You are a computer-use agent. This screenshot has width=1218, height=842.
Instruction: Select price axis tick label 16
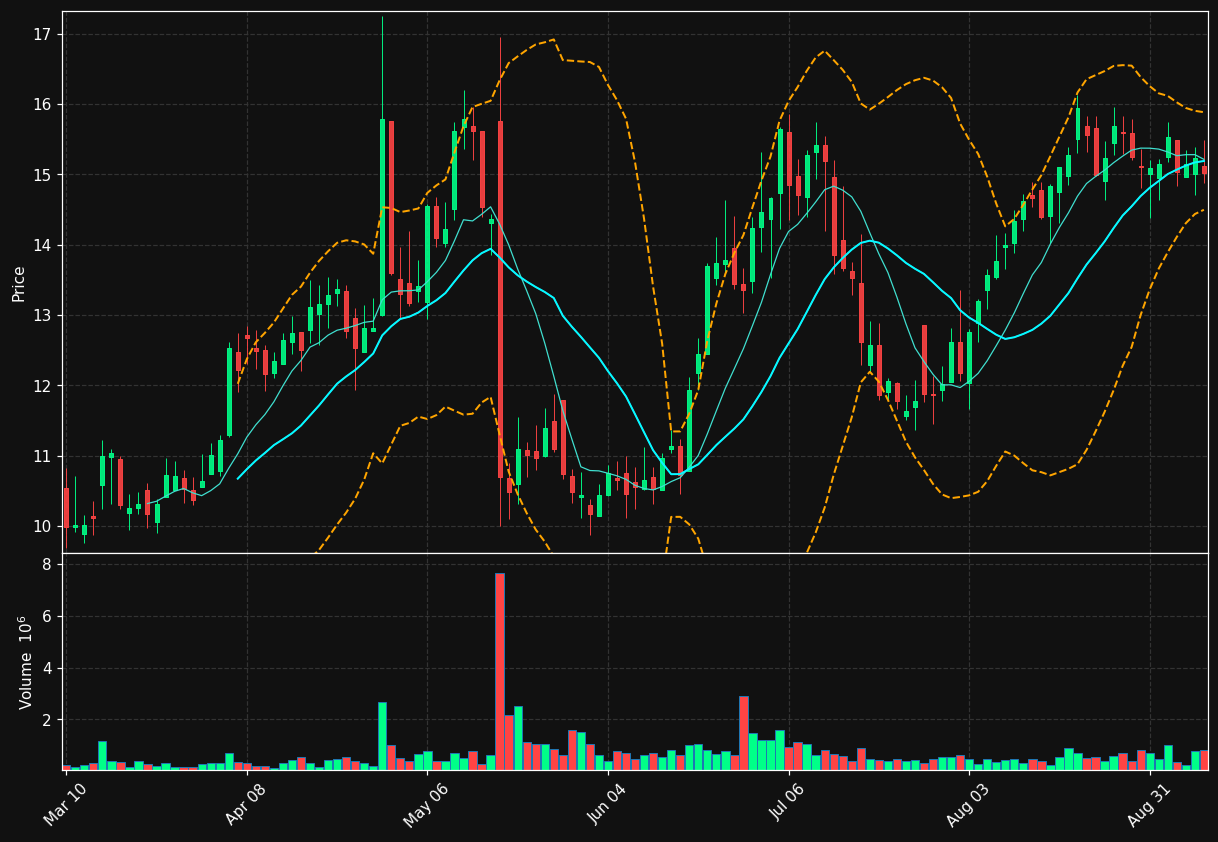coord(44,105)
